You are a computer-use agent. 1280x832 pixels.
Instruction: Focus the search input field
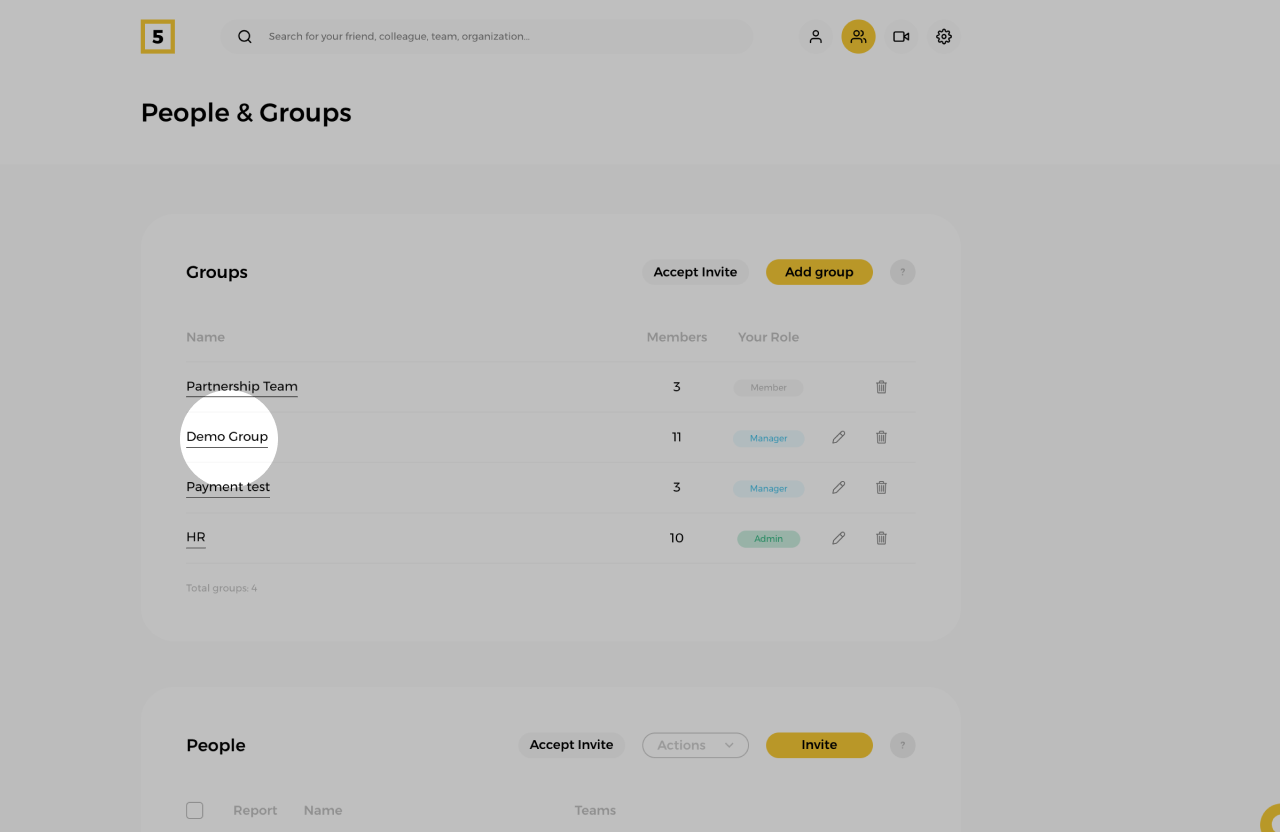(500, 37)
